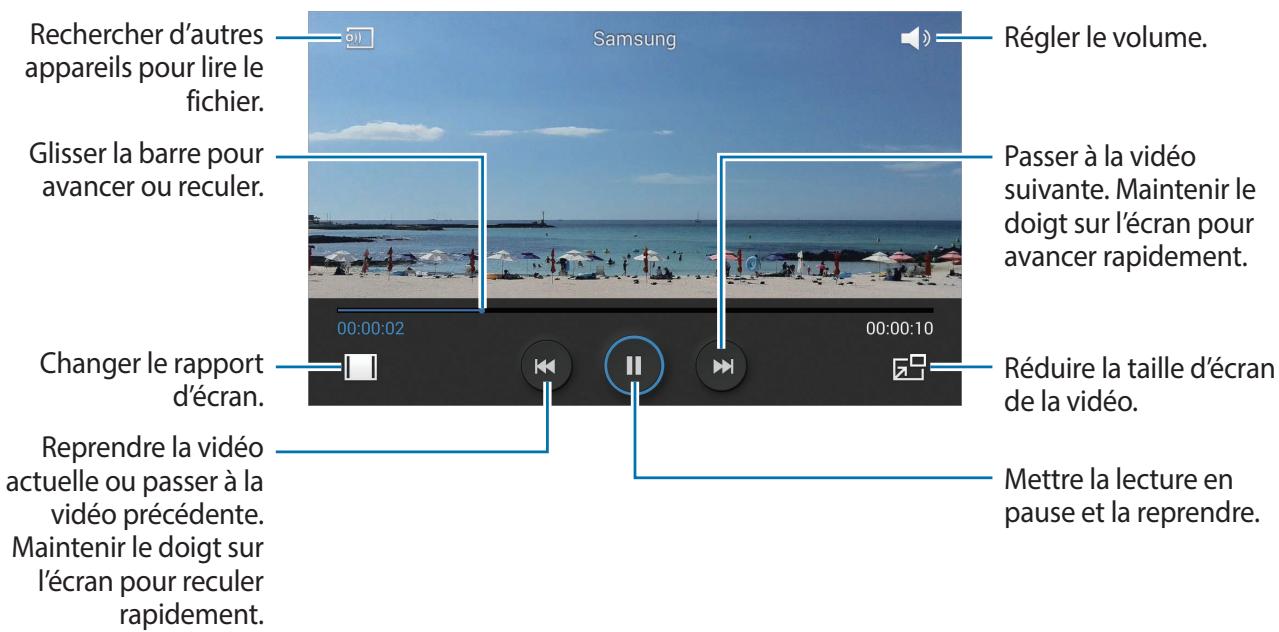Click the Samsung video title
This screenshot has width=1279, height=632.
point(633,40)
